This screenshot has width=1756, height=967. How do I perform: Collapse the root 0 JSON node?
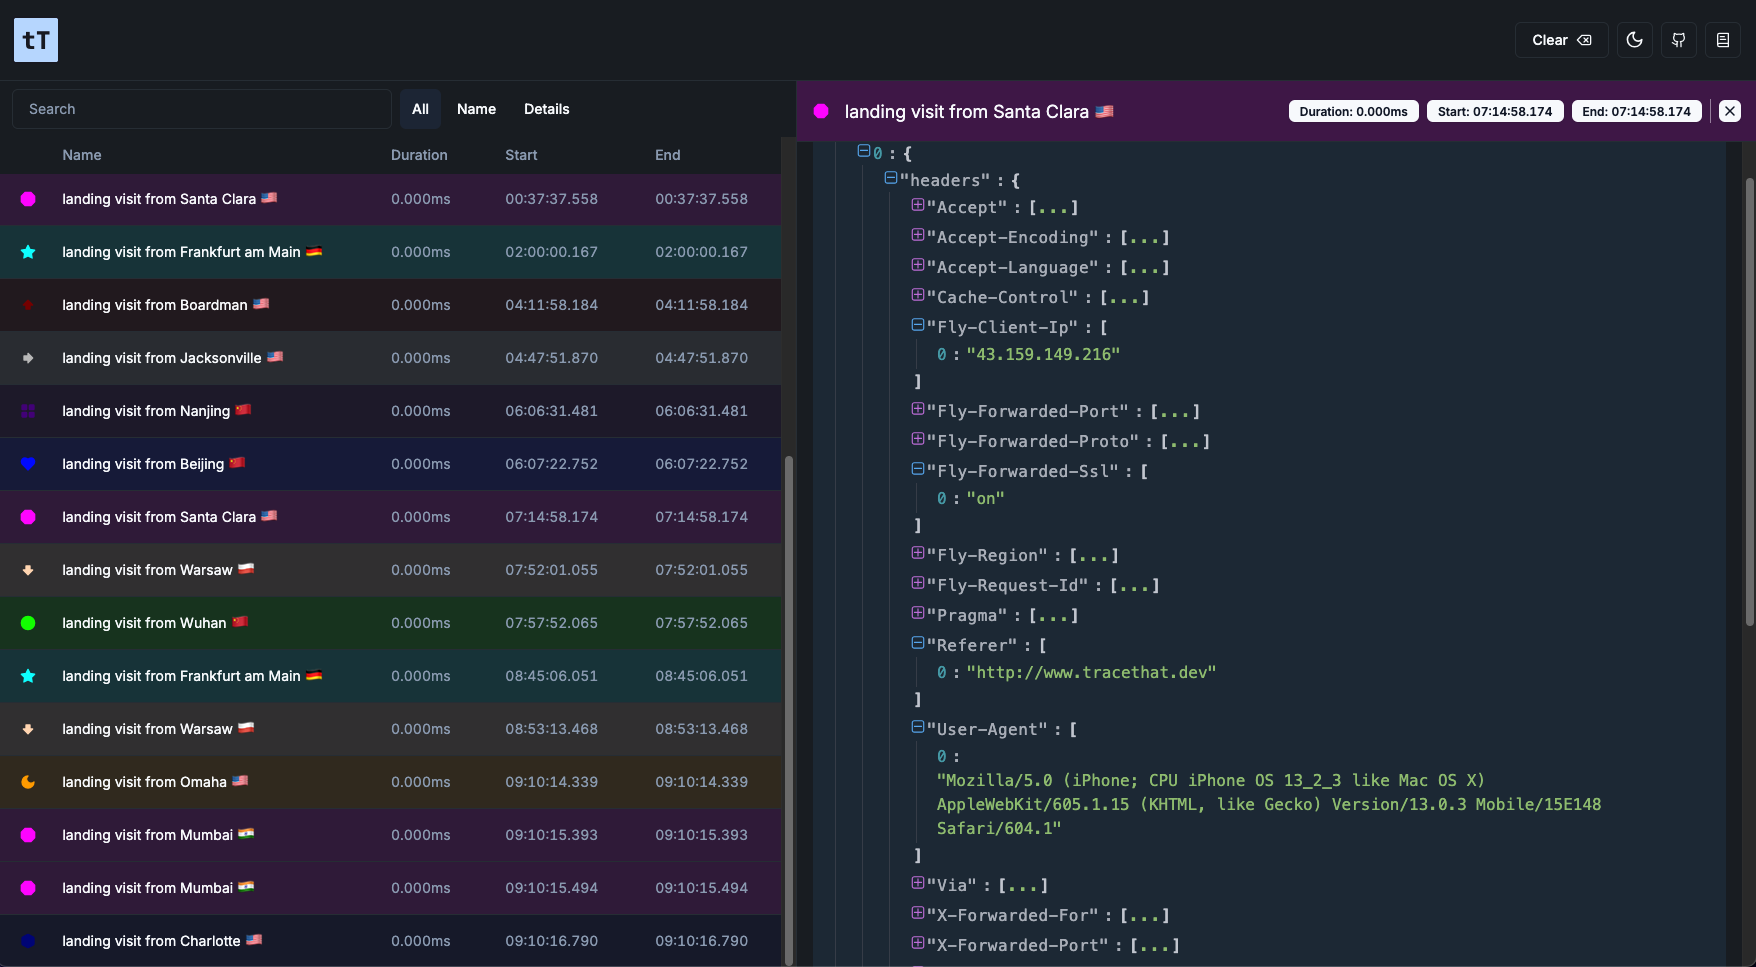[x=864, y=151]
